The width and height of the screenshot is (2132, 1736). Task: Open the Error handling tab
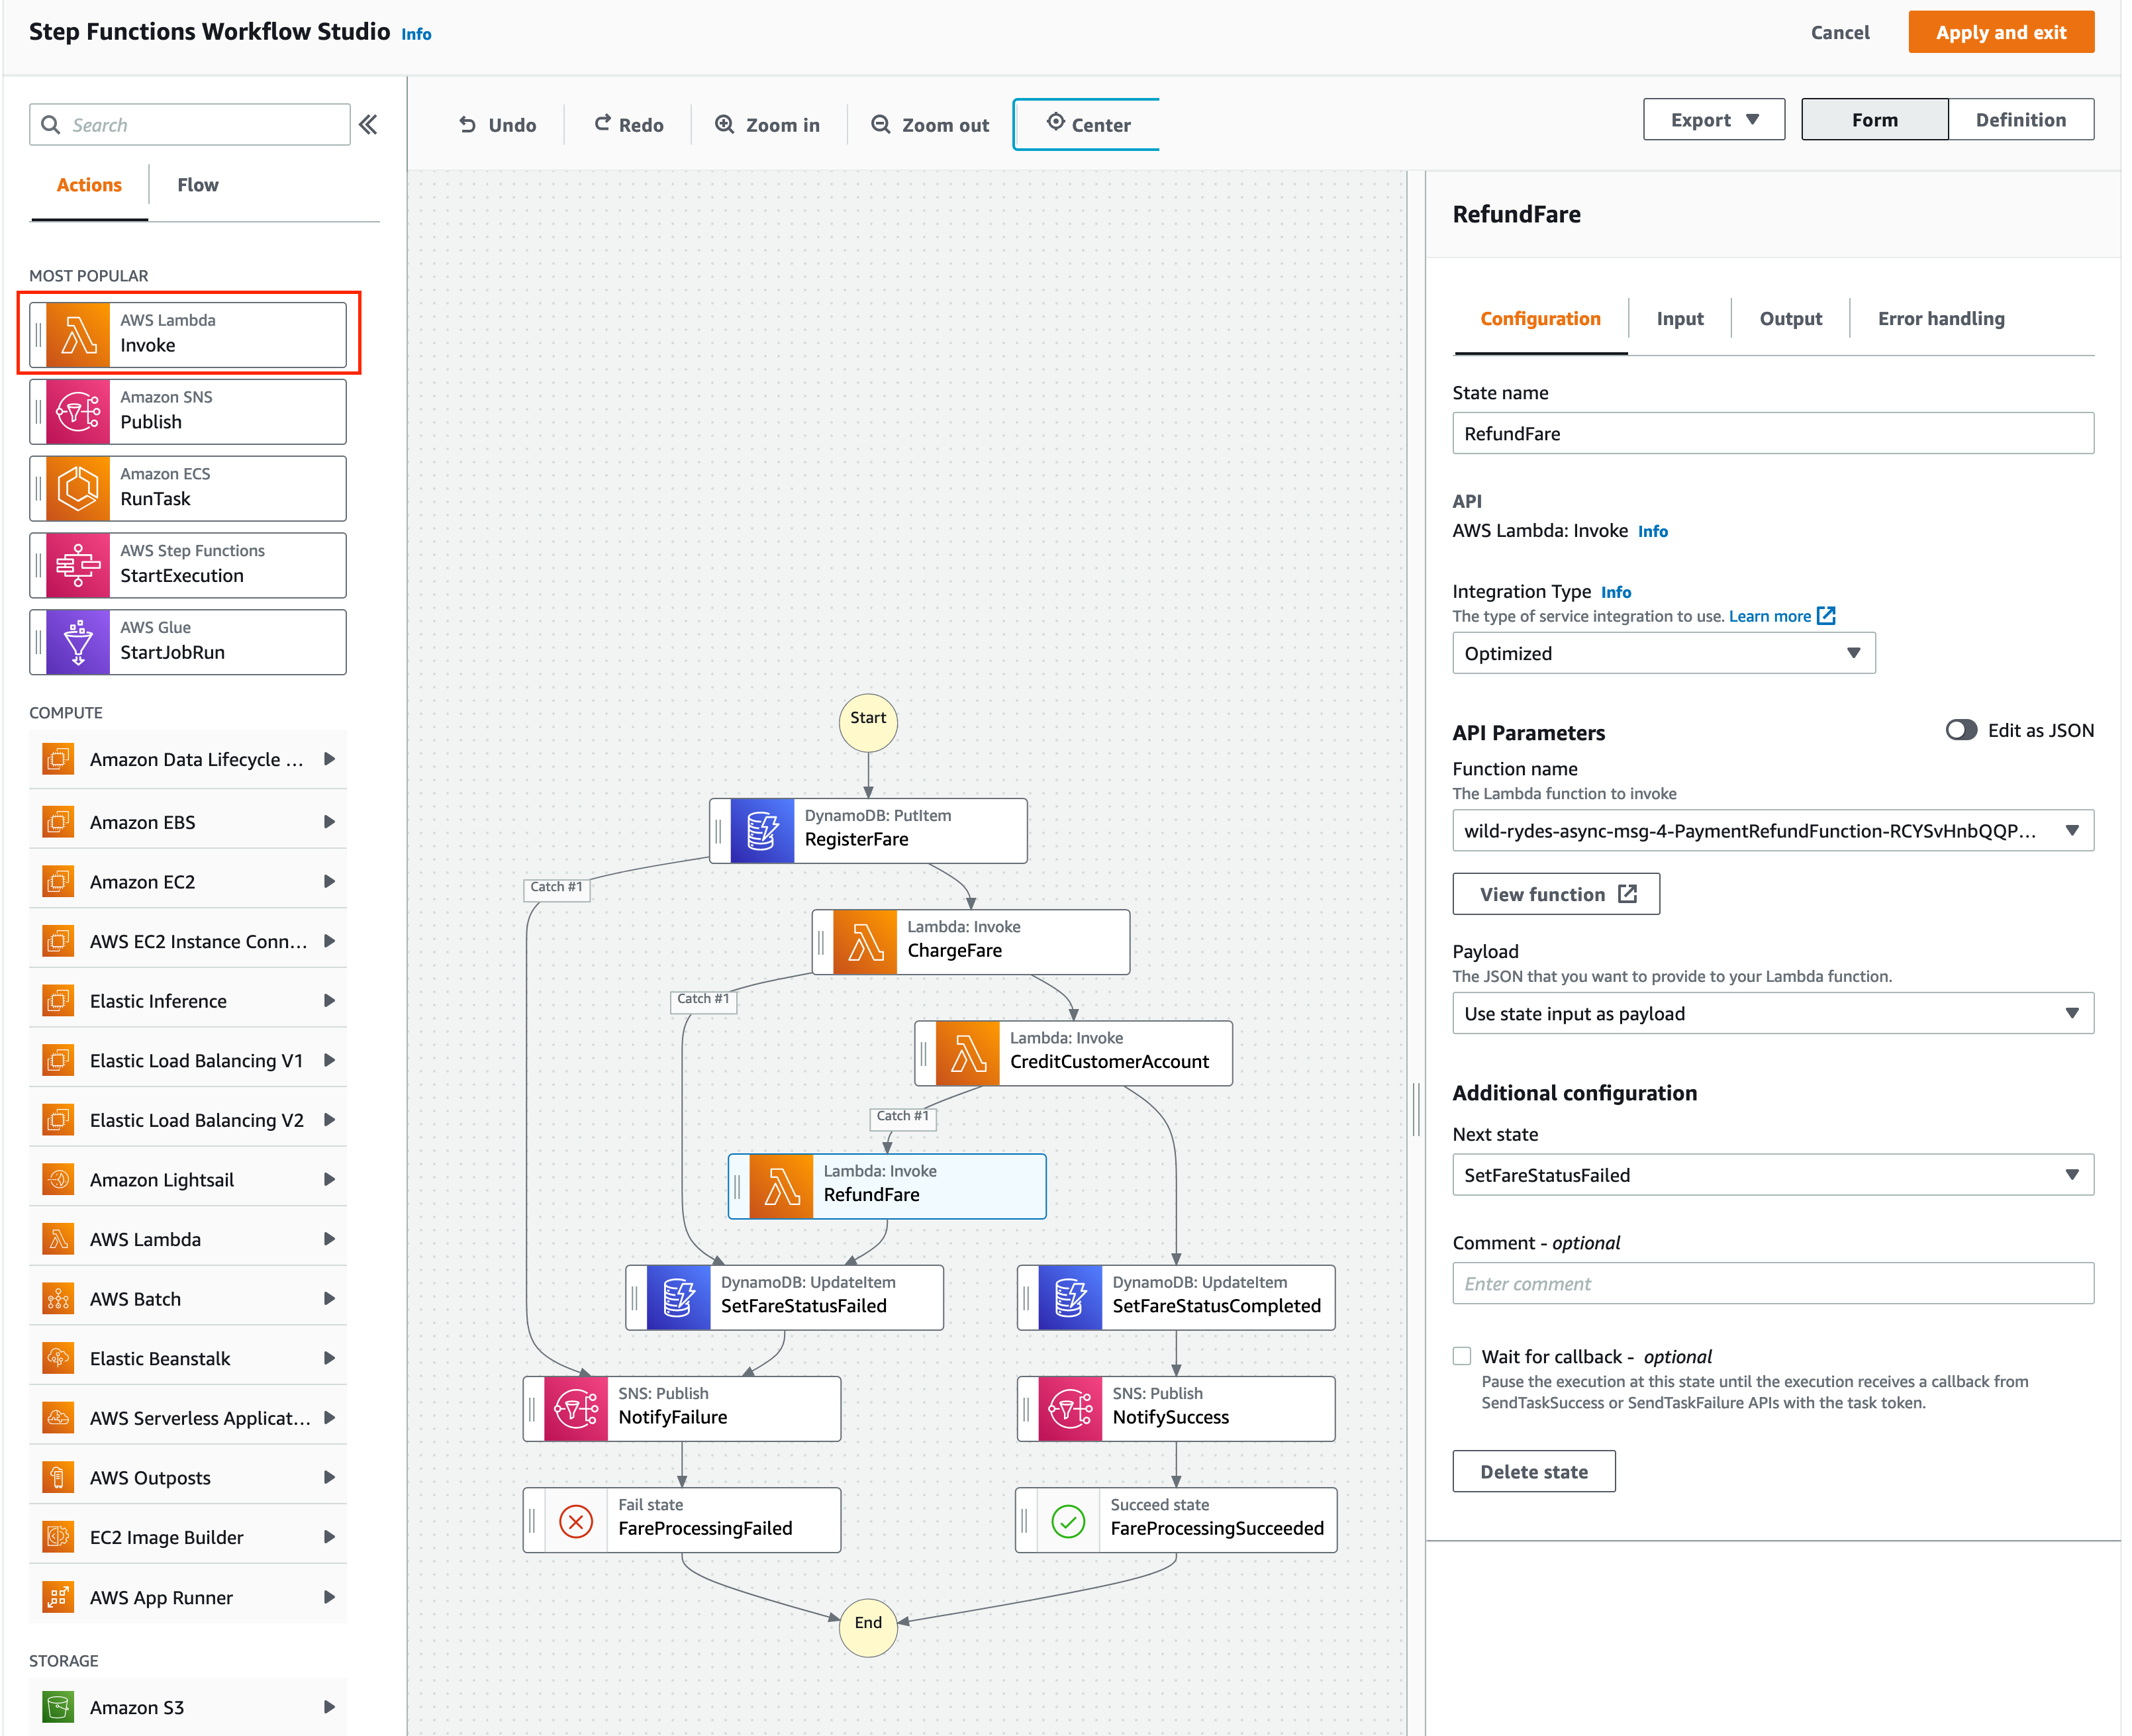[1940, 318]
